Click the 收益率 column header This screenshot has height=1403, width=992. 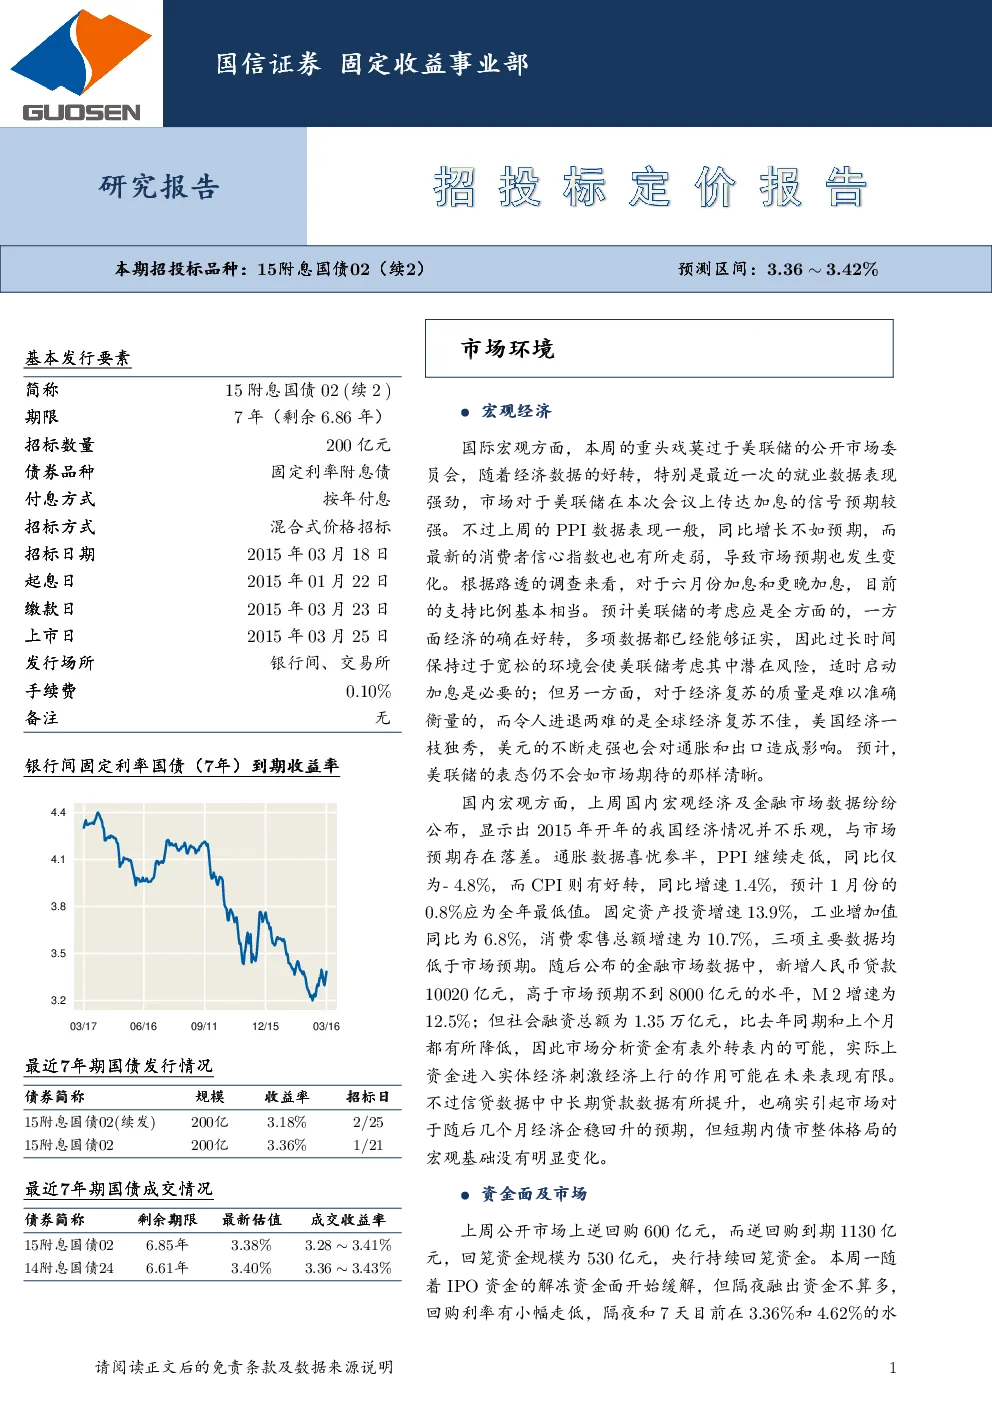[x=287, y=1097]
